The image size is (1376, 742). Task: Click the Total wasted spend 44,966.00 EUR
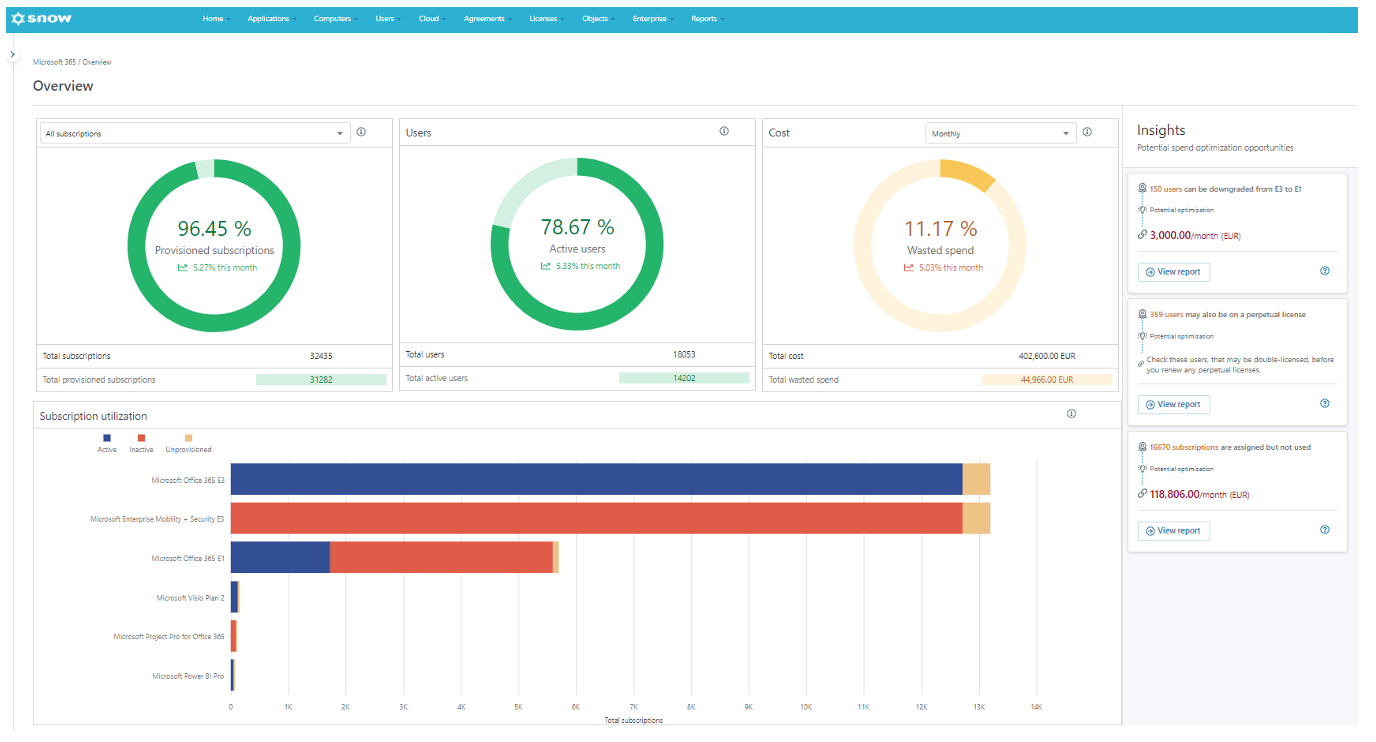coord(1047,380)
